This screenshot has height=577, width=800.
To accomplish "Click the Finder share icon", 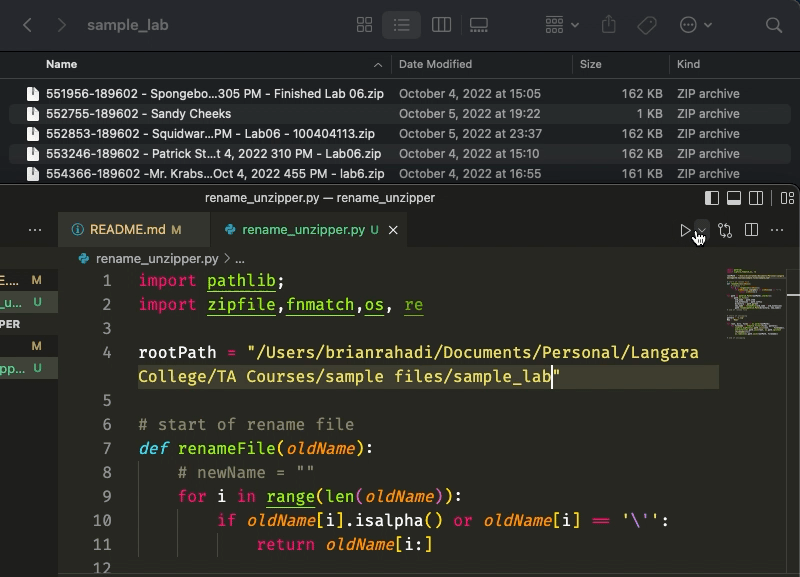I will click(x=609, y=25).
